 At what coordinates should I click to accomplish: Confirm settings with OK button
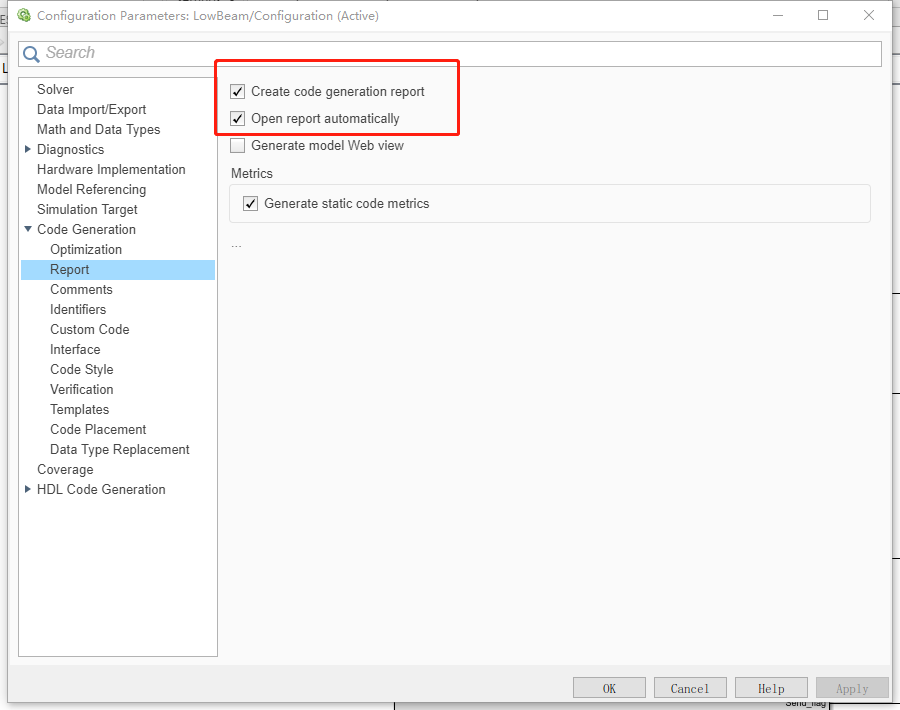pyautogui.click(x=609, y=688)
